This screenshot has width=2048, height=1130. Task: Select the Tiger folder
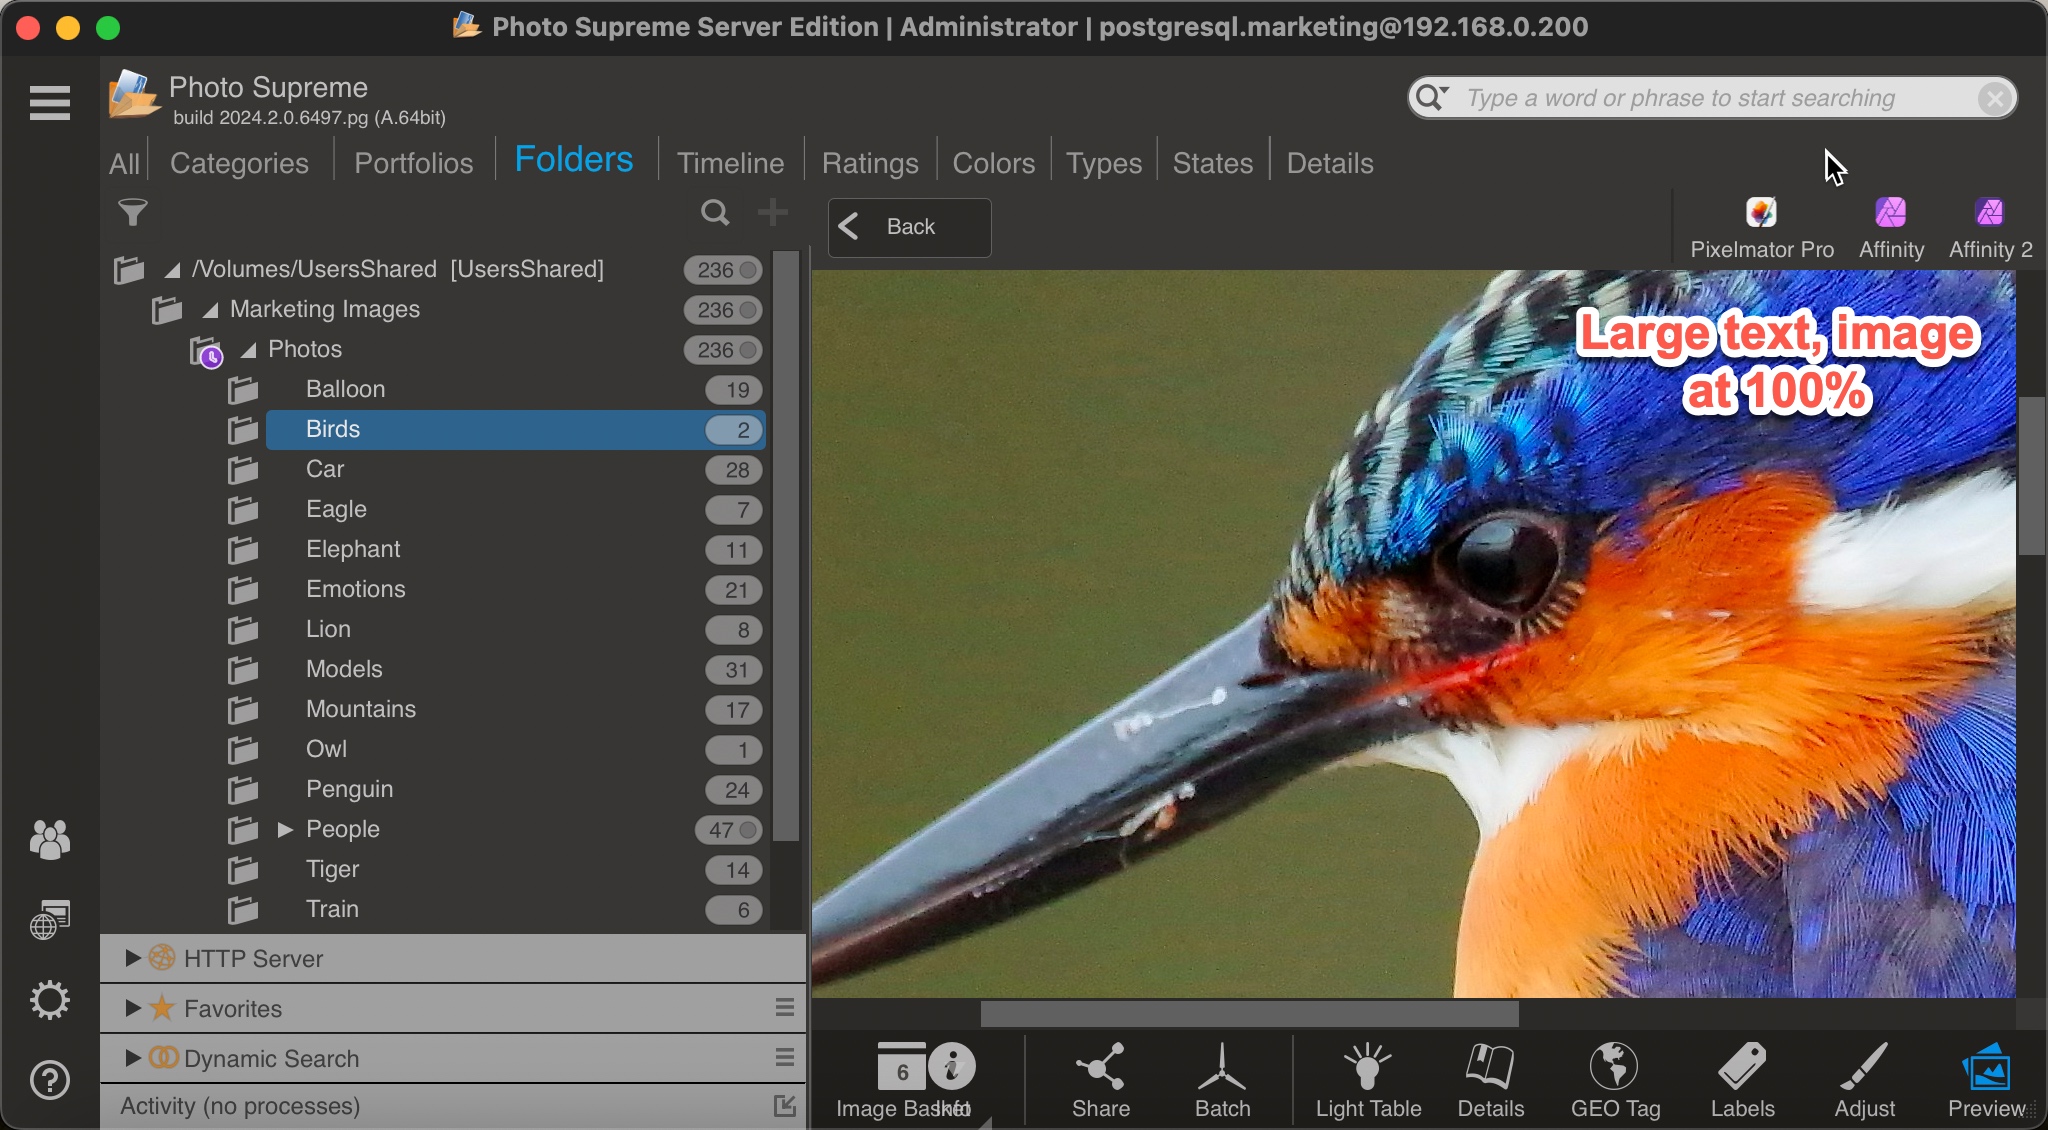(x=516, y=869)
